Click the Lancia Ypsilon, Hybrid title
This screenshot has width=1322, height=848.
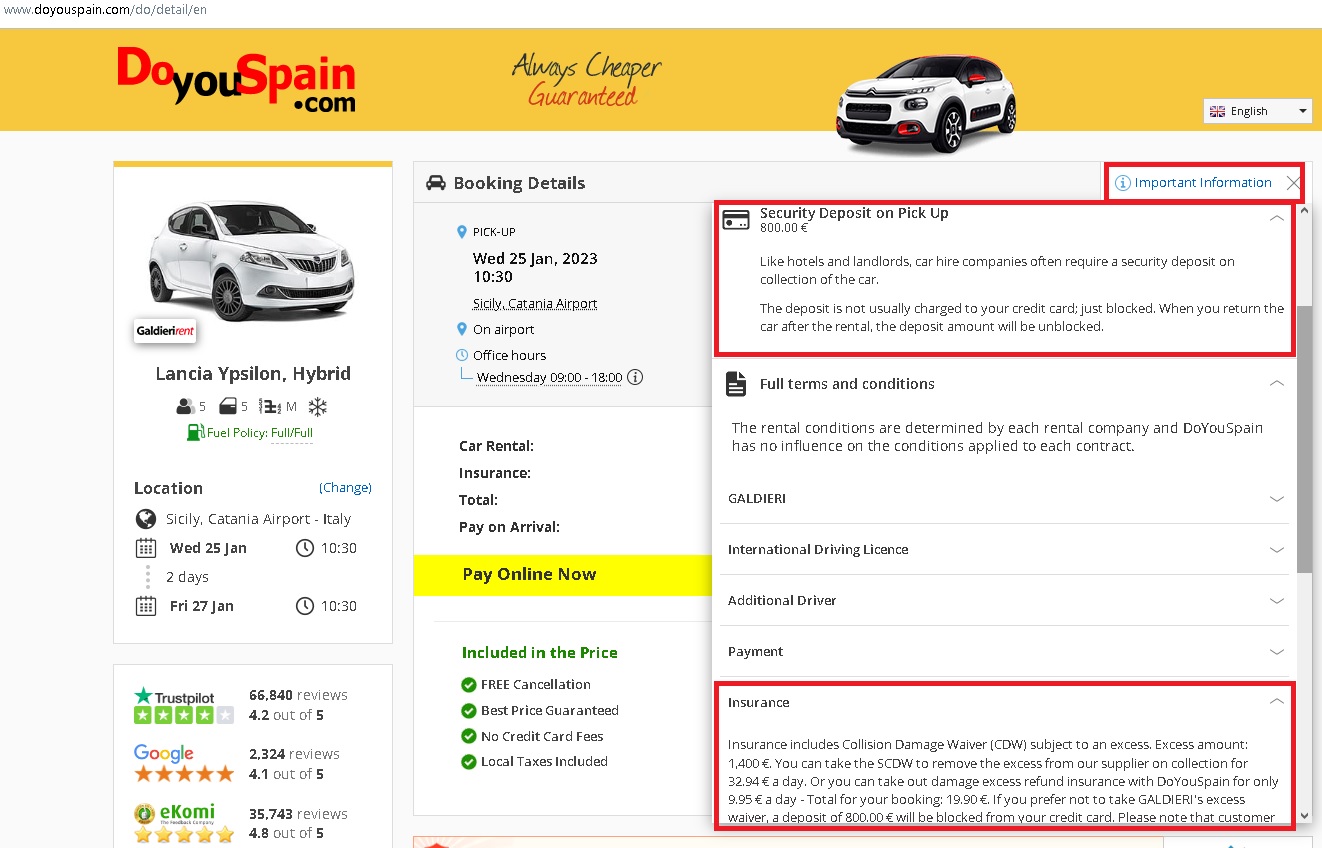coord(253,374)
